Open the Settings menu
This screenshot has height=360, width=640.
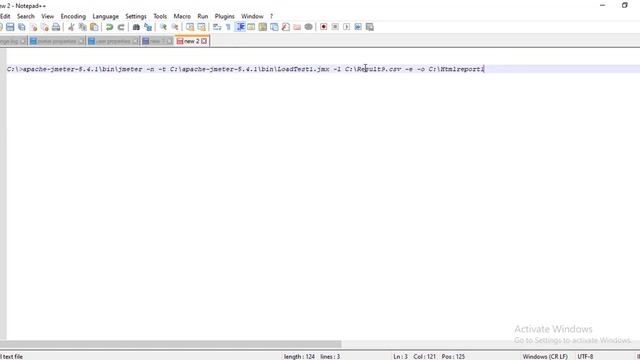(136, 16)
